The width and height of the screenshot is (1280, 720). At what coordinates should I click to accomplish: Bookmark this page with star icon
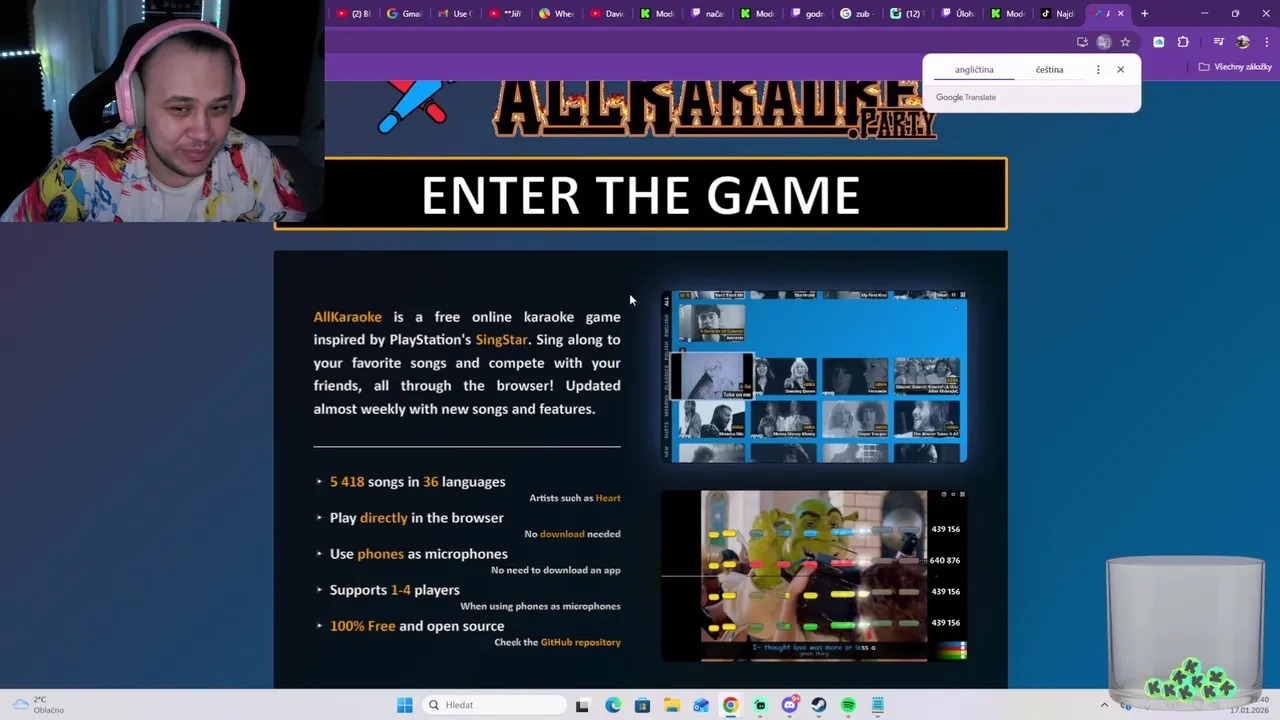click(1125, 42)
